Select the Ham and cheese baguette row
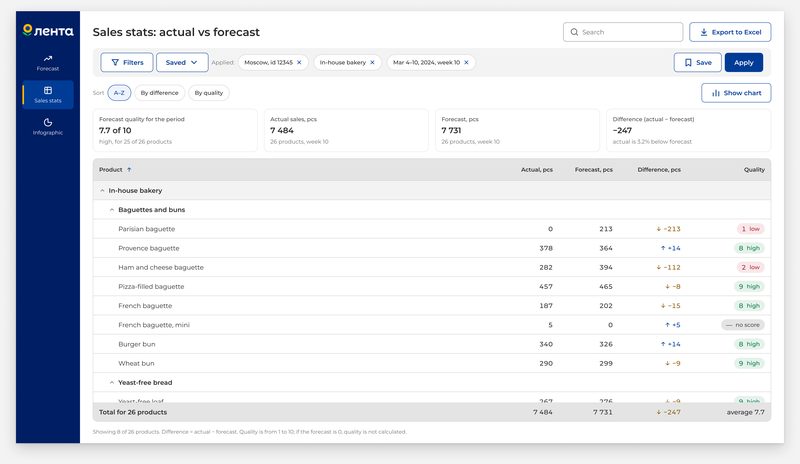 click(432, 267)
